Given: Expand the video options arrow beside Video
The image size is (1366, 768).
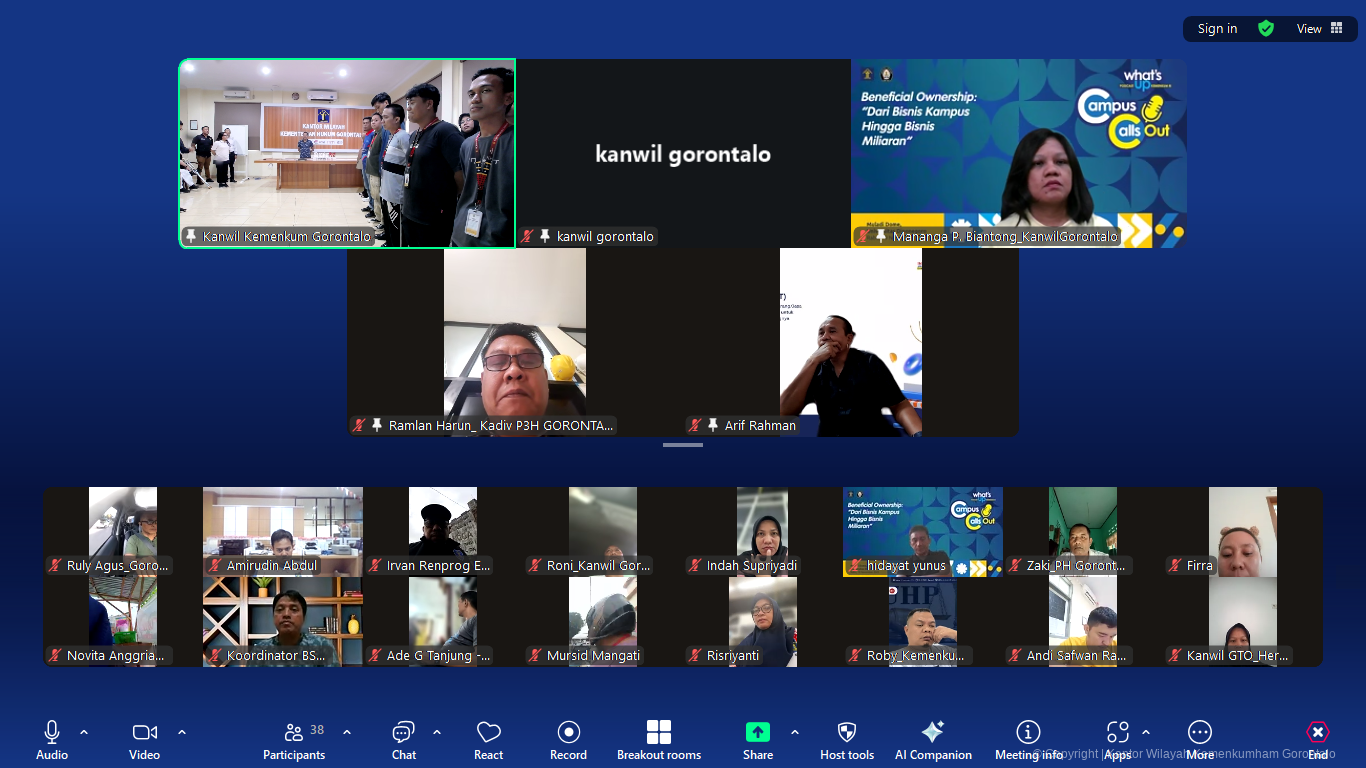Looking at the screenshot, I should point(182,732).
